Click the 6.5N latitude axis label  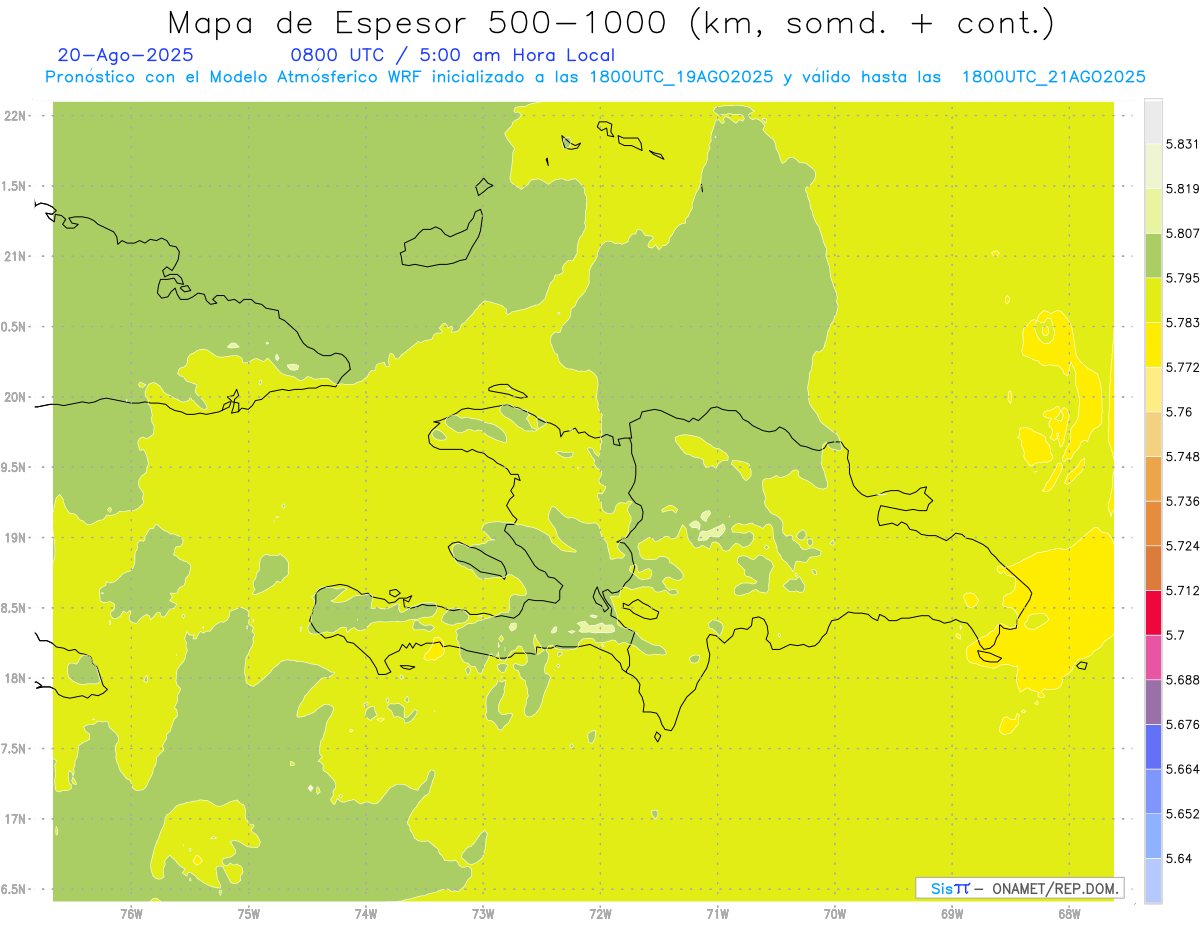15,890
